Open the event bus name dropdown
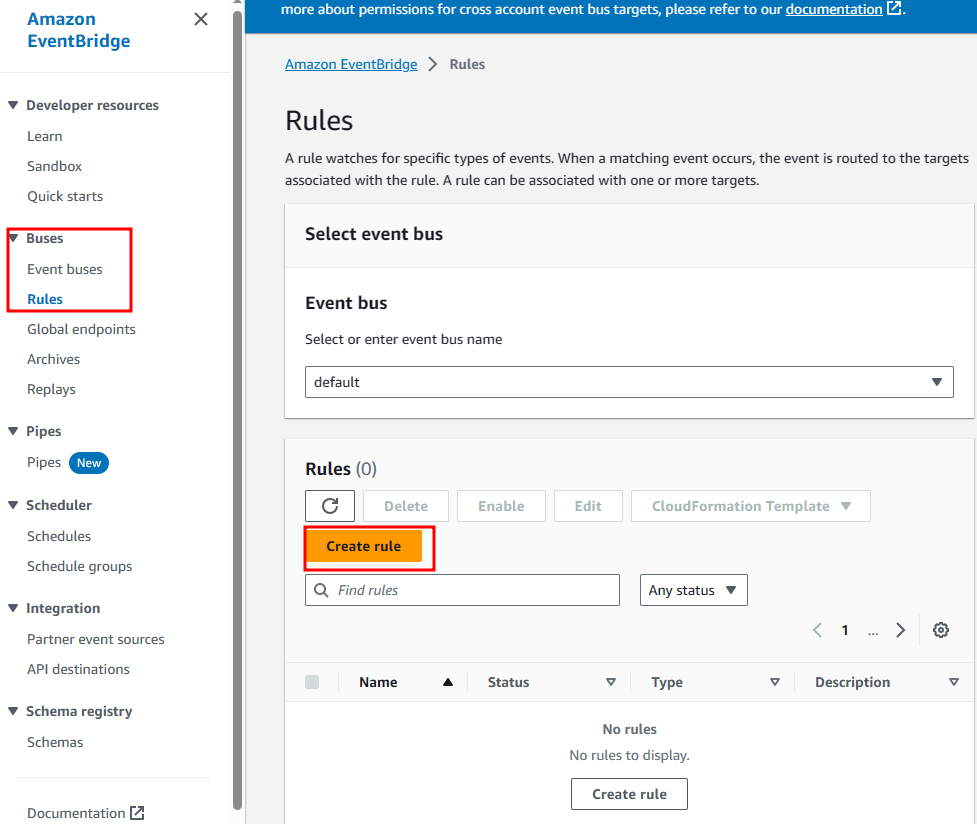The image size is (977, 824). tap(629, 382)
